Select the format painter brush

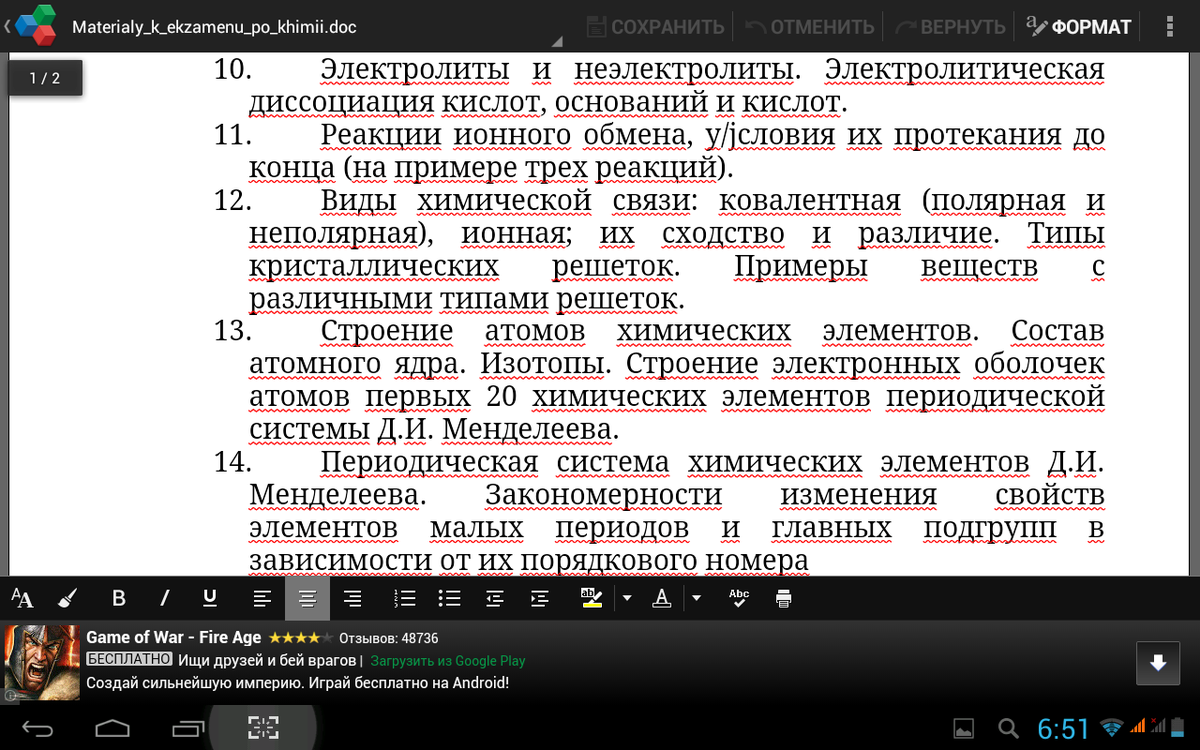pyautogui.click(x=68, y=599)
